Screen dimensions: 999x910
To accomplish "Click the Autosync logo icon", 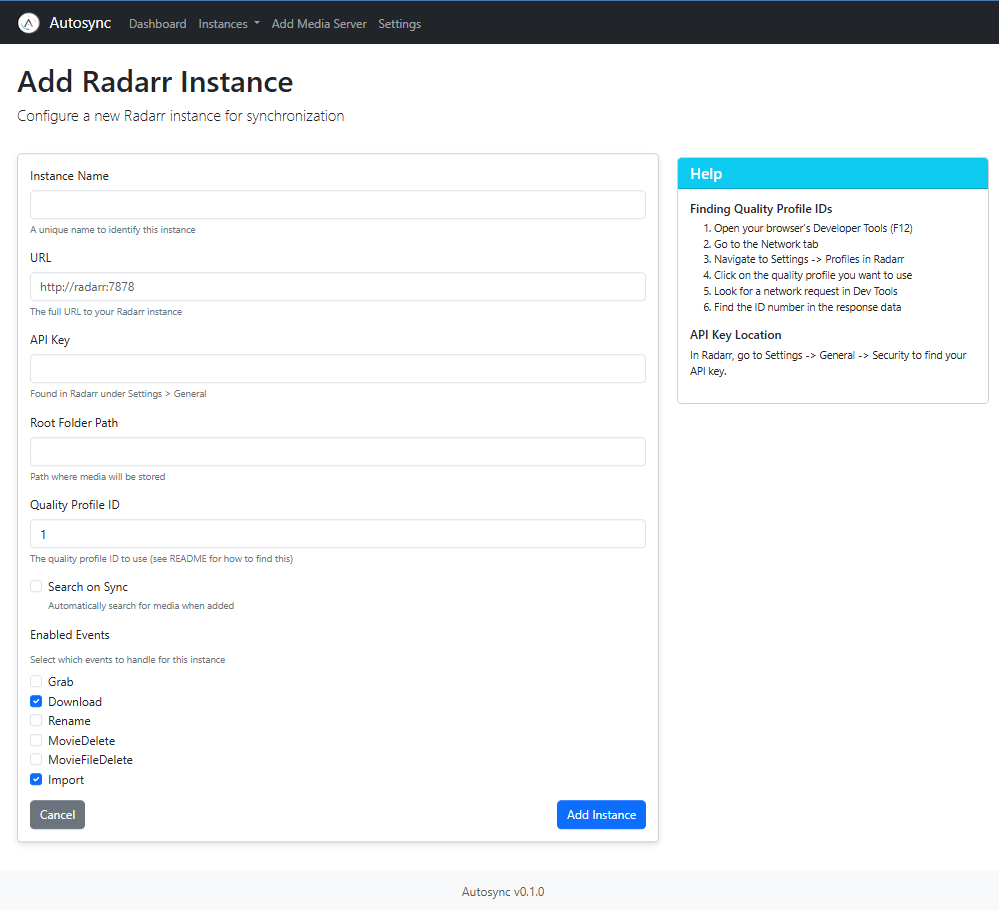I will click(x=29, y=24).
